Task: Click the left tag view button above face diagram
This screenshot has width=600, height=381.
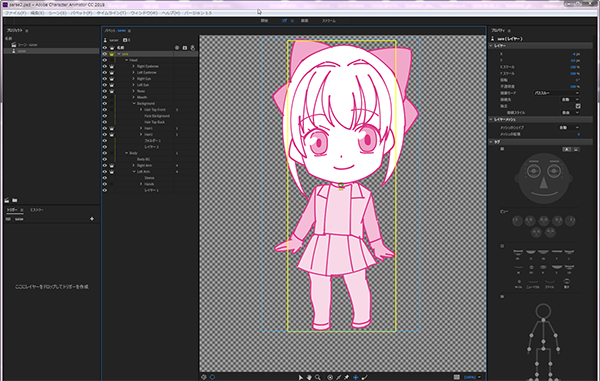Action: [x=567, y=149]
